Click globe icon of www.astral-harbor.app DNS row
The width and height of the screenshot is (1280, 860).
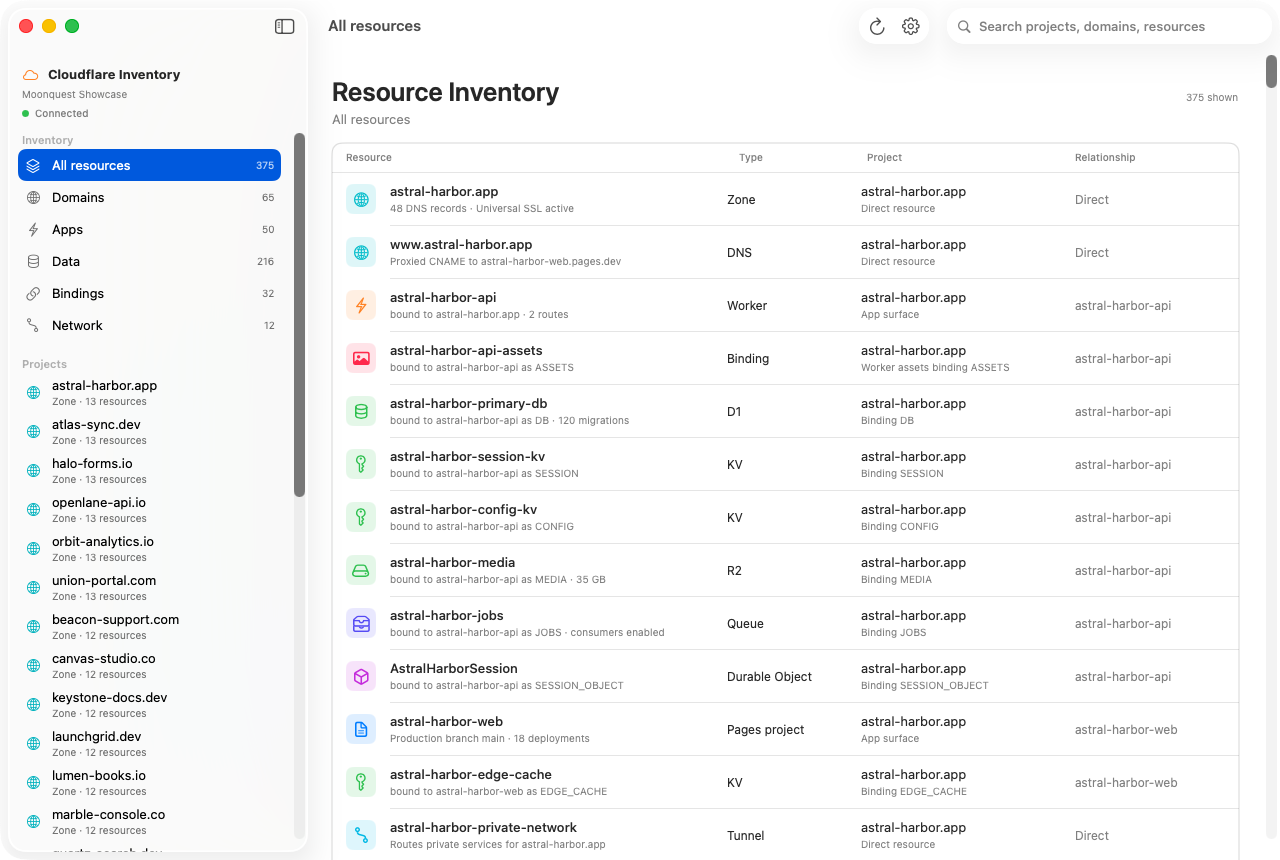click(361, 252)
